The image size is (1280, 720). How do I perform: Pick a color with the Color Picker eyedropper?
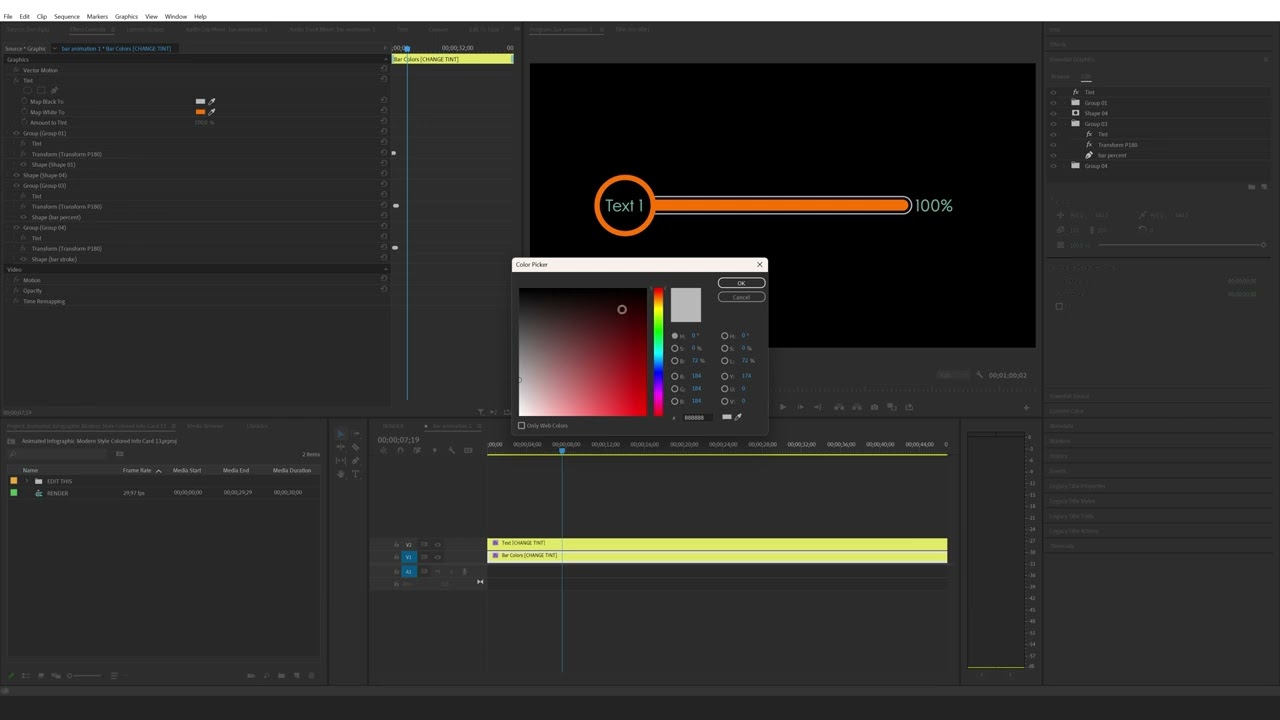pyautogui.click(x=738, y=417)
